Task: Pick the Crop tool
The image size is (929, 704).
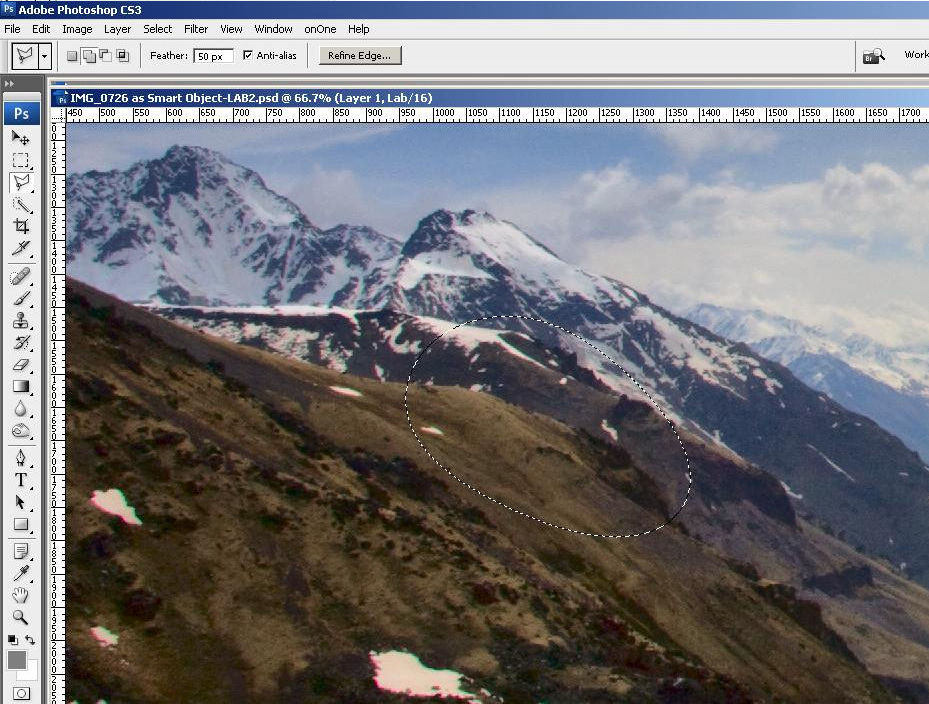Action: click(20, 227)
